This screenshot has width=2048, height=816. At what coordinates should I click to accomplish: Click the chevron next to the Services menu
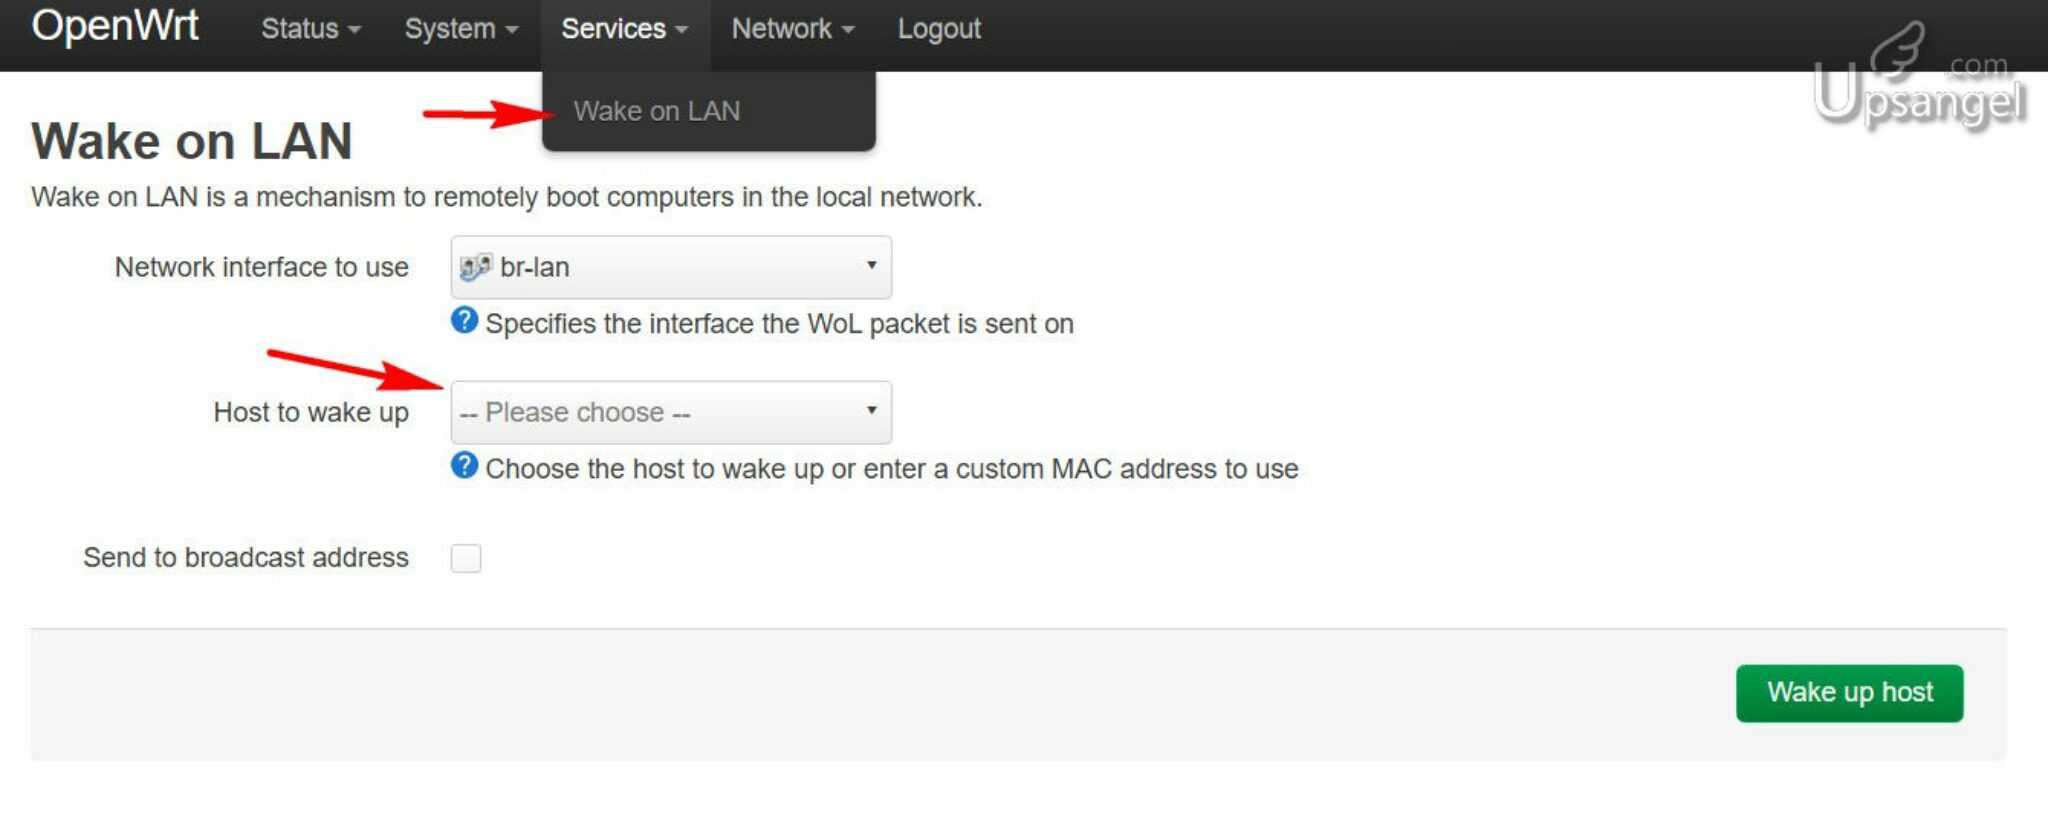point(683,30)
